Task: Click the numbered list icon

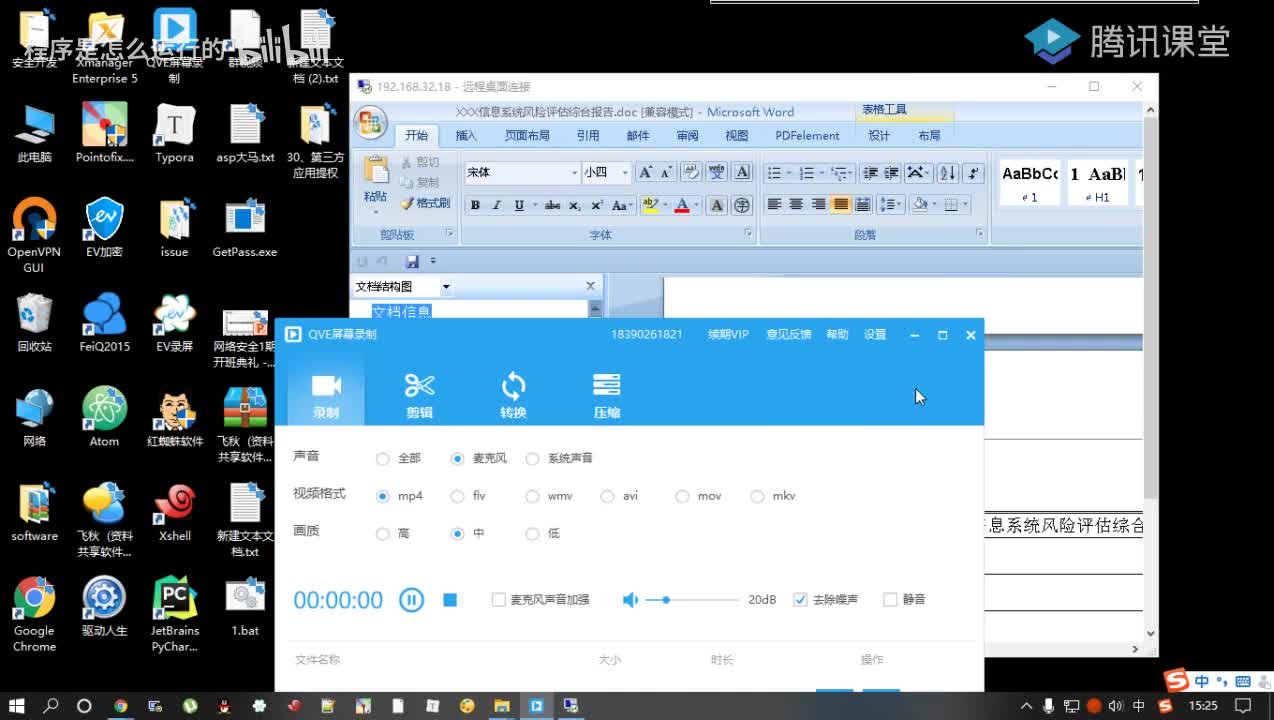Action: (x=808, y=173)
